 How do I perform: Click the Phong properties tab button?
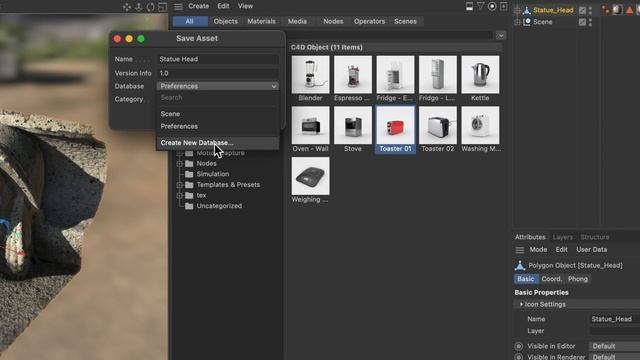coord(578,279)
